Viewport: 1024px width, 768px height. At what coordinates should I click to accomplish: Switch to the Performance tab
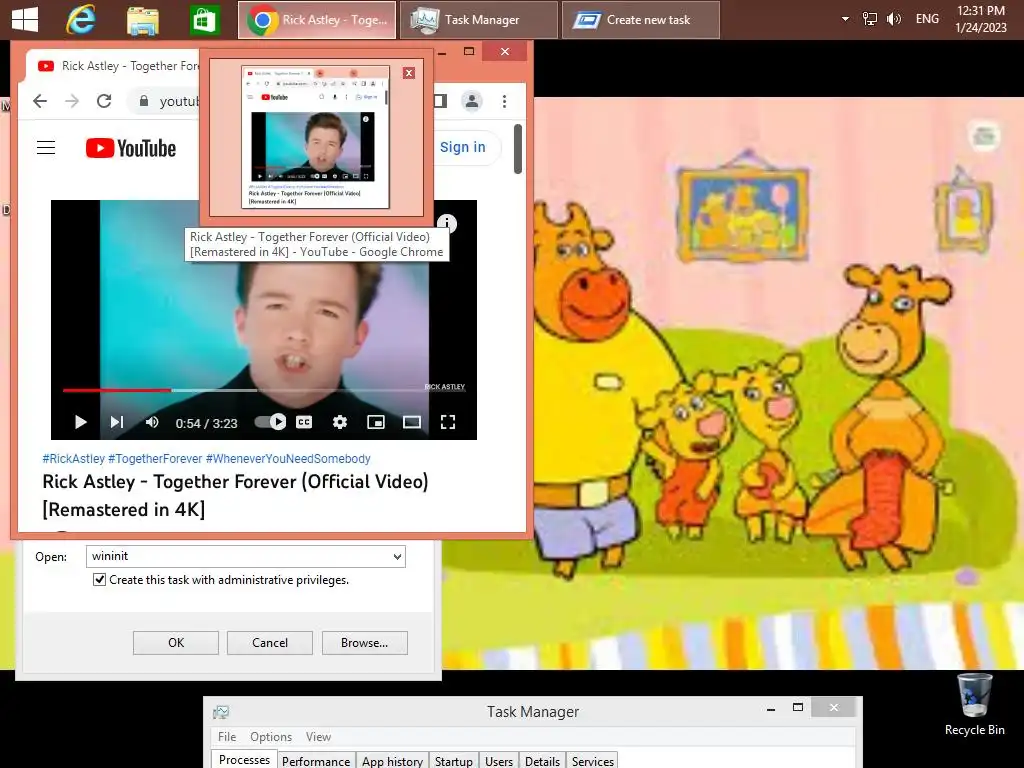coord(316,761)
